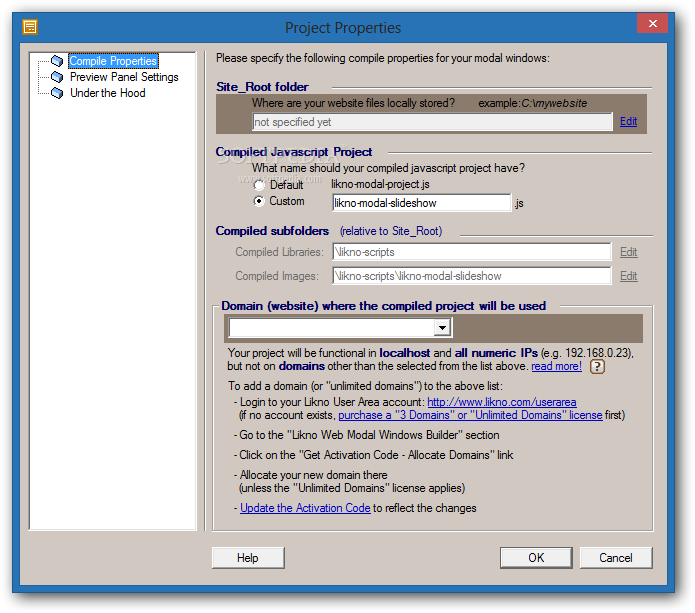Open Preview Panel Settings page
Screen dimensions: 695x613
click(x=124, y=77)
